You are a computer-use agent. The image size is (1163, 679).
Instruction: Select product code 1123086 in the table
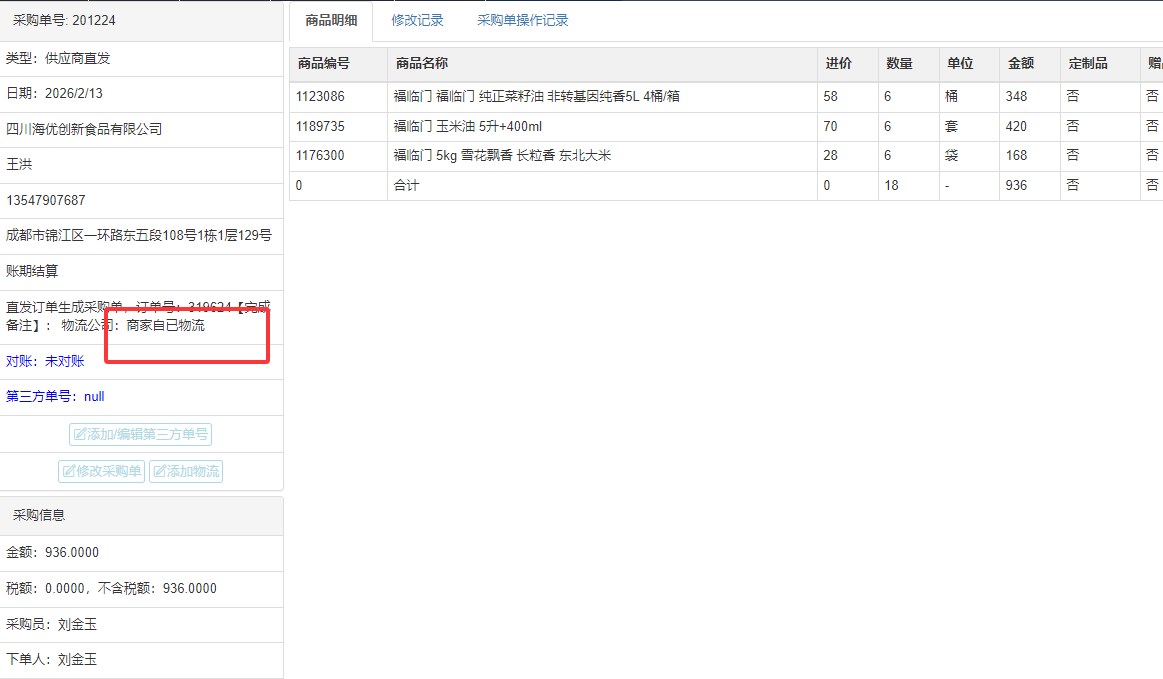pos(320,97)
